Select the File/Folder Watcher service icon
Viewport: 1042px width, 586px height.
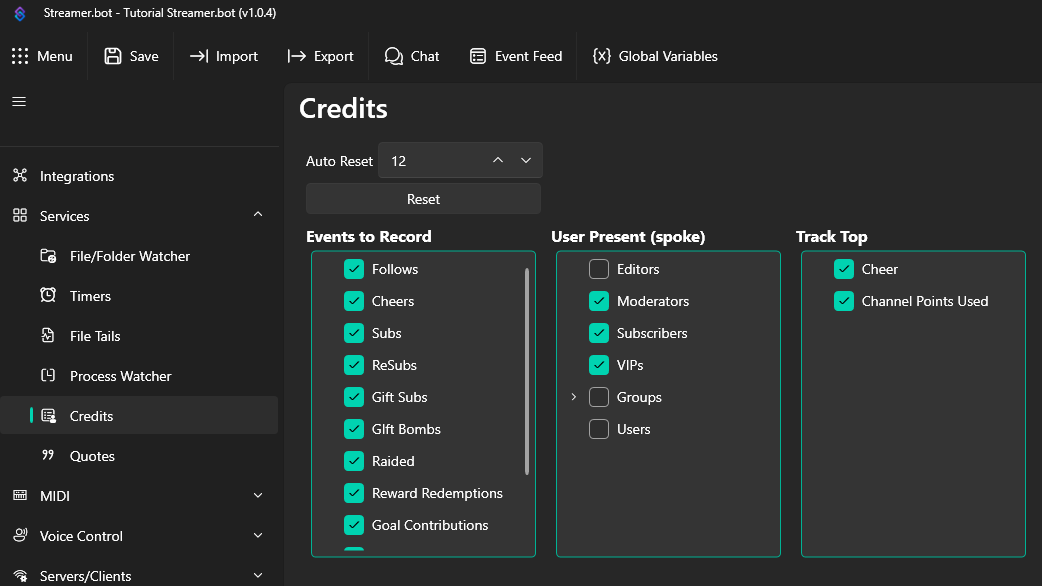point(48,256)
